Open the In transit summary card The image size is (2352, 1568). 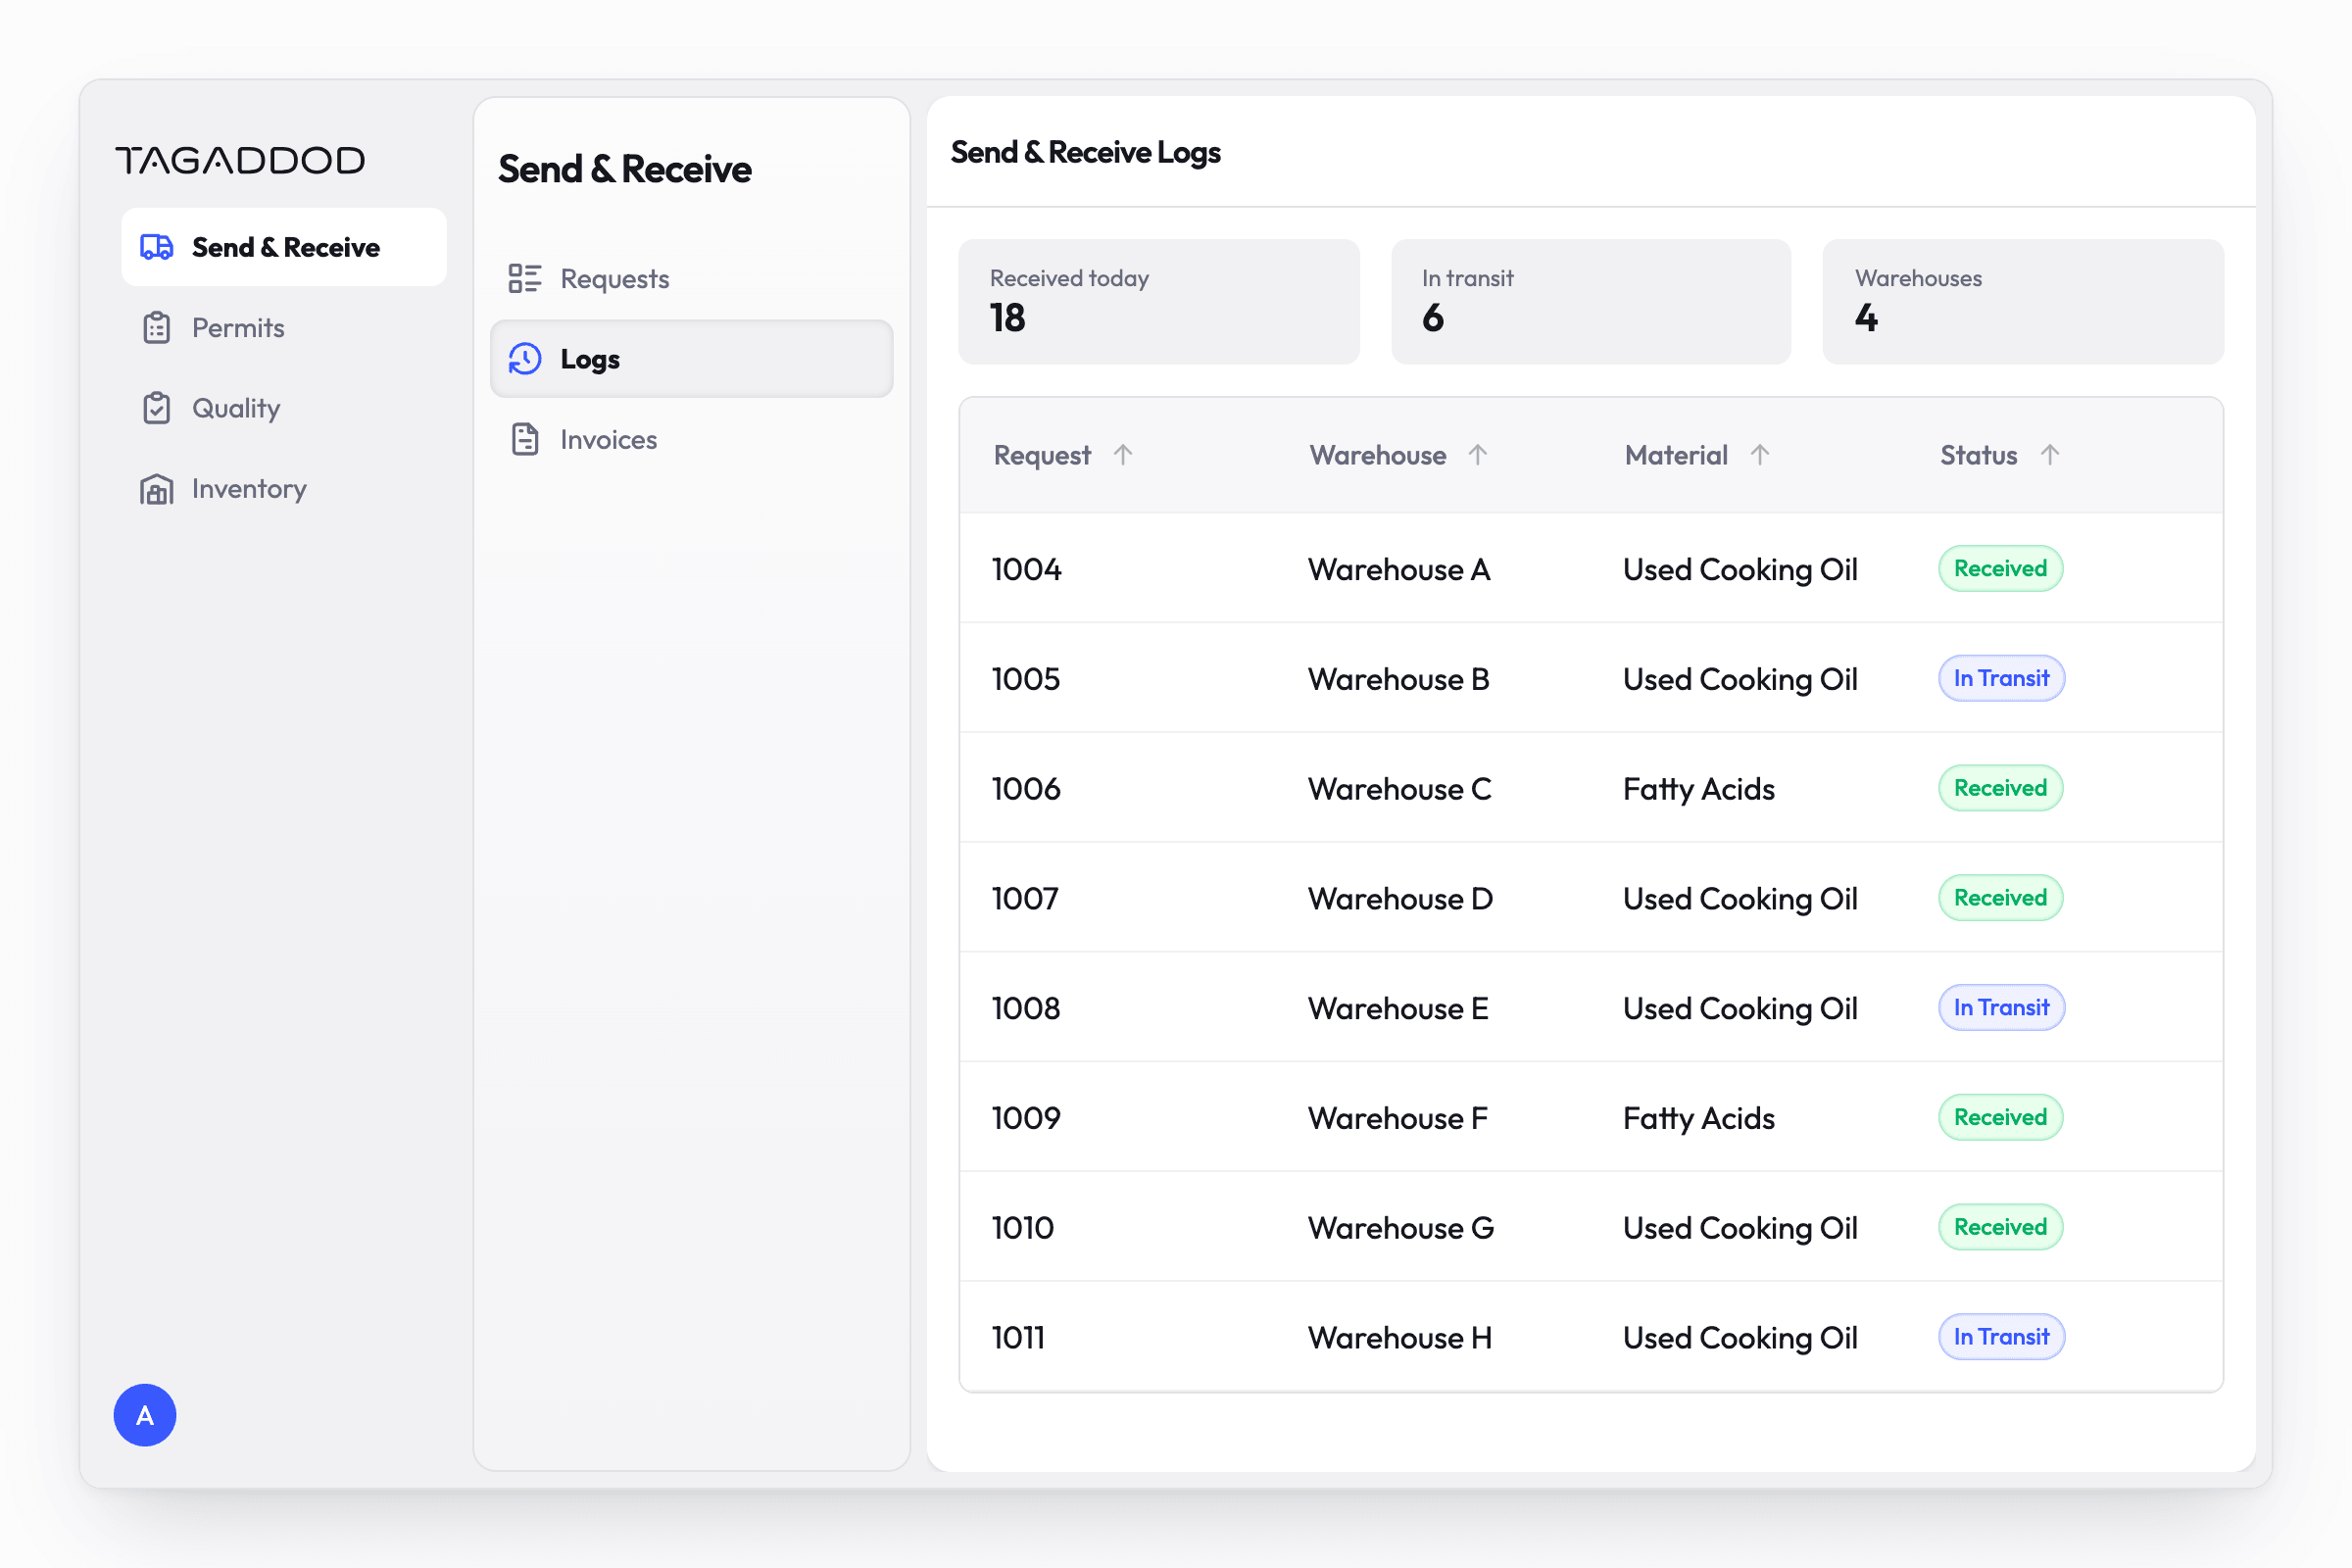[1591, 301]
